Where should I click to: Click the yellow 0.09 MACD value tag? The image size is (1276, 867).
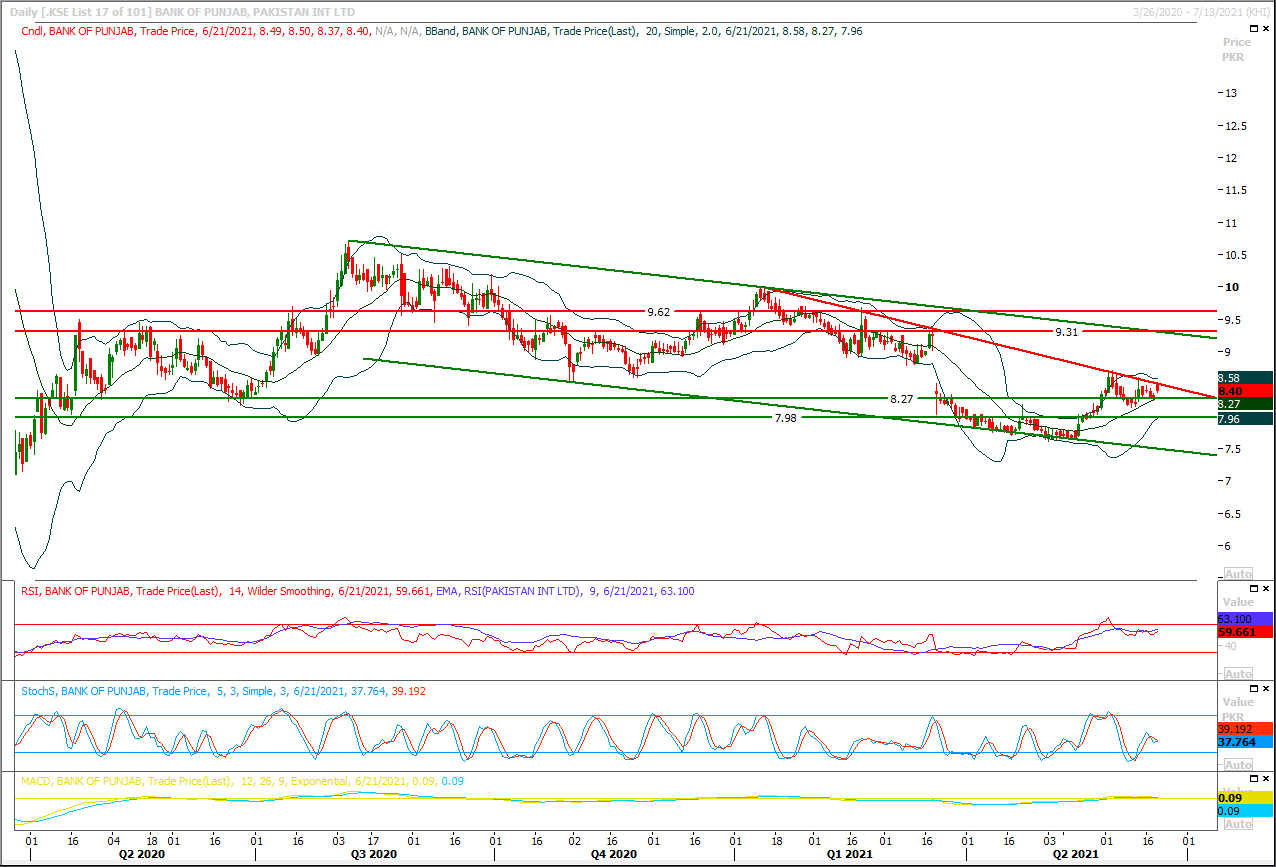point(1245,798)
